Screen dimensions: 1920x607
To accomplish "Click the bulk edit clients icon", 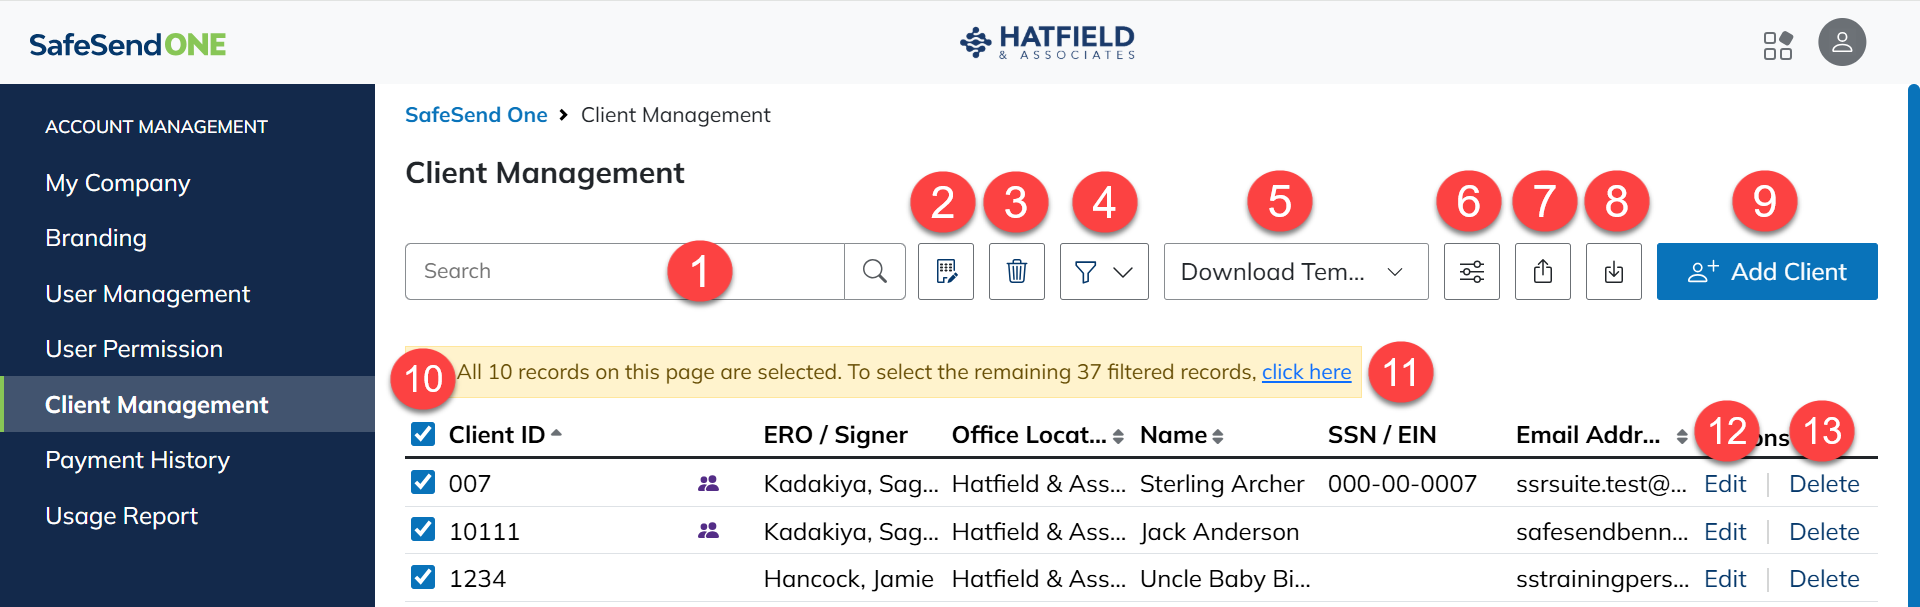I will point(946,271).
